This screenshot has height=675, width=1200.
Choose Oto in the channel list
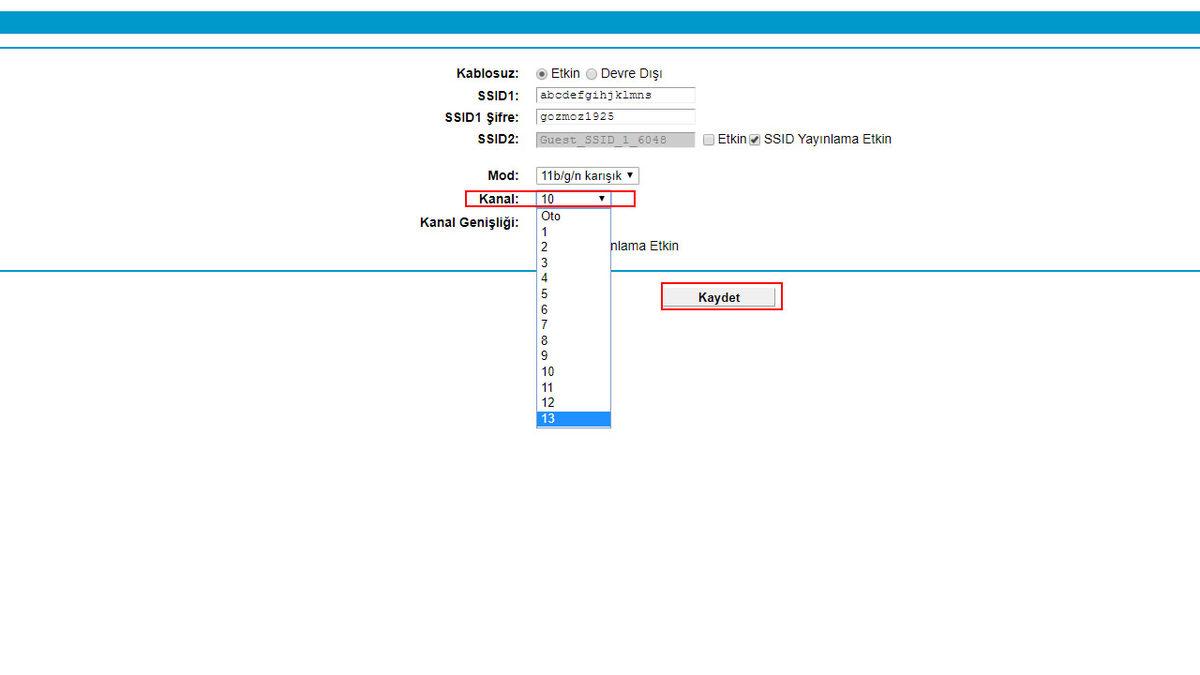click(x=572, y=216)
